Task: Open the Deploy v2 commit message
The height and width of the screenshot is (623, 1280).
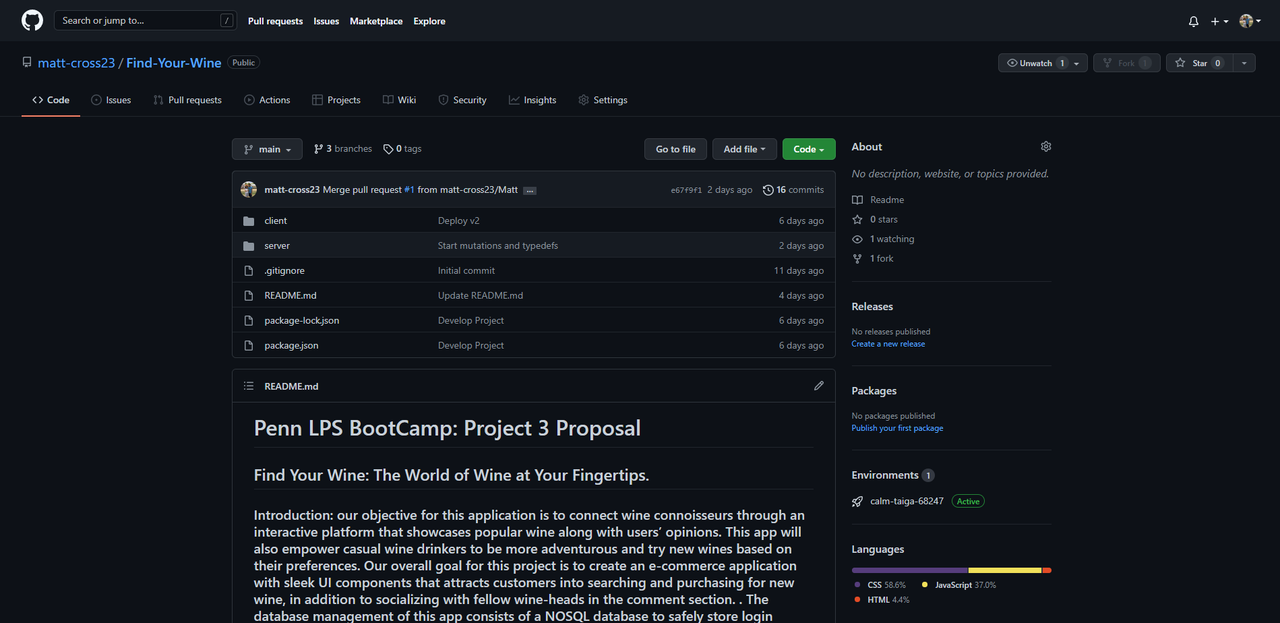Action: 459,221
